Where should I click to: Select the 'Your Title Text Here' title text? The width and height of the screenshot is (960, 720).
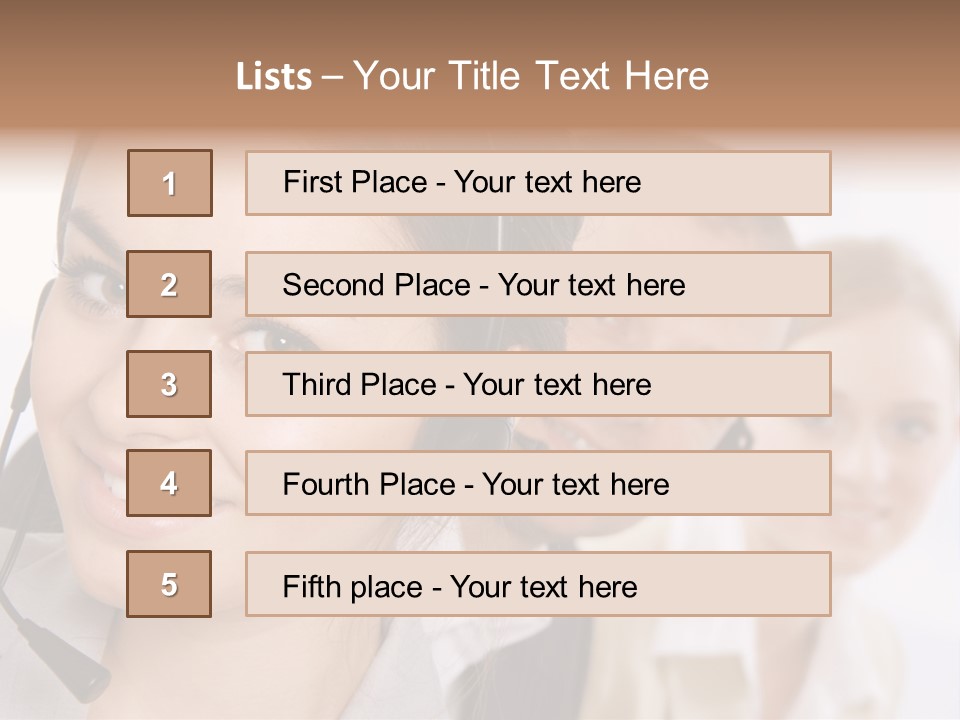click(x=531, y=77)
